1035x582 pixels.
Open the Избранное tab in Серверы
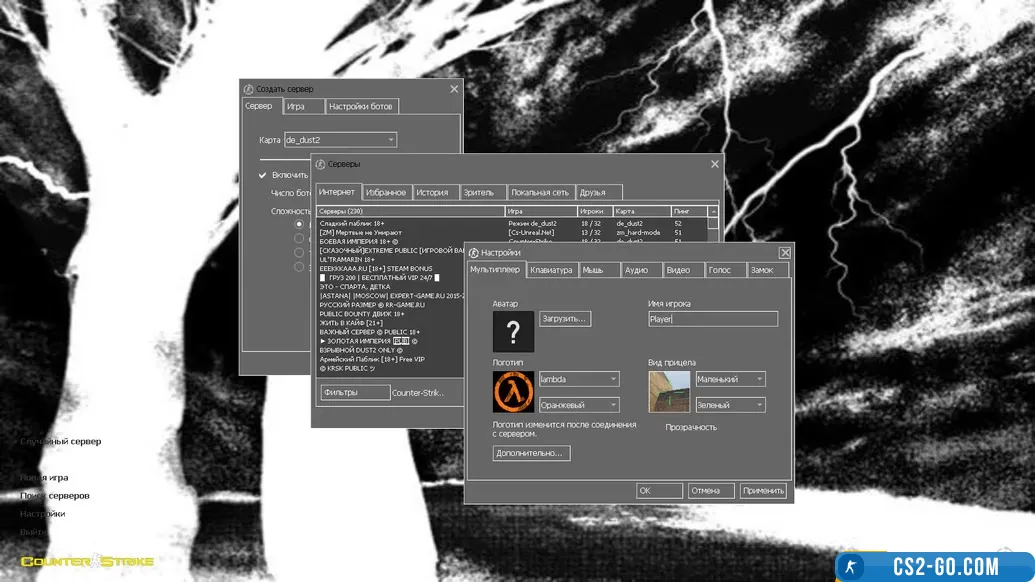click(x=386, y=192)
